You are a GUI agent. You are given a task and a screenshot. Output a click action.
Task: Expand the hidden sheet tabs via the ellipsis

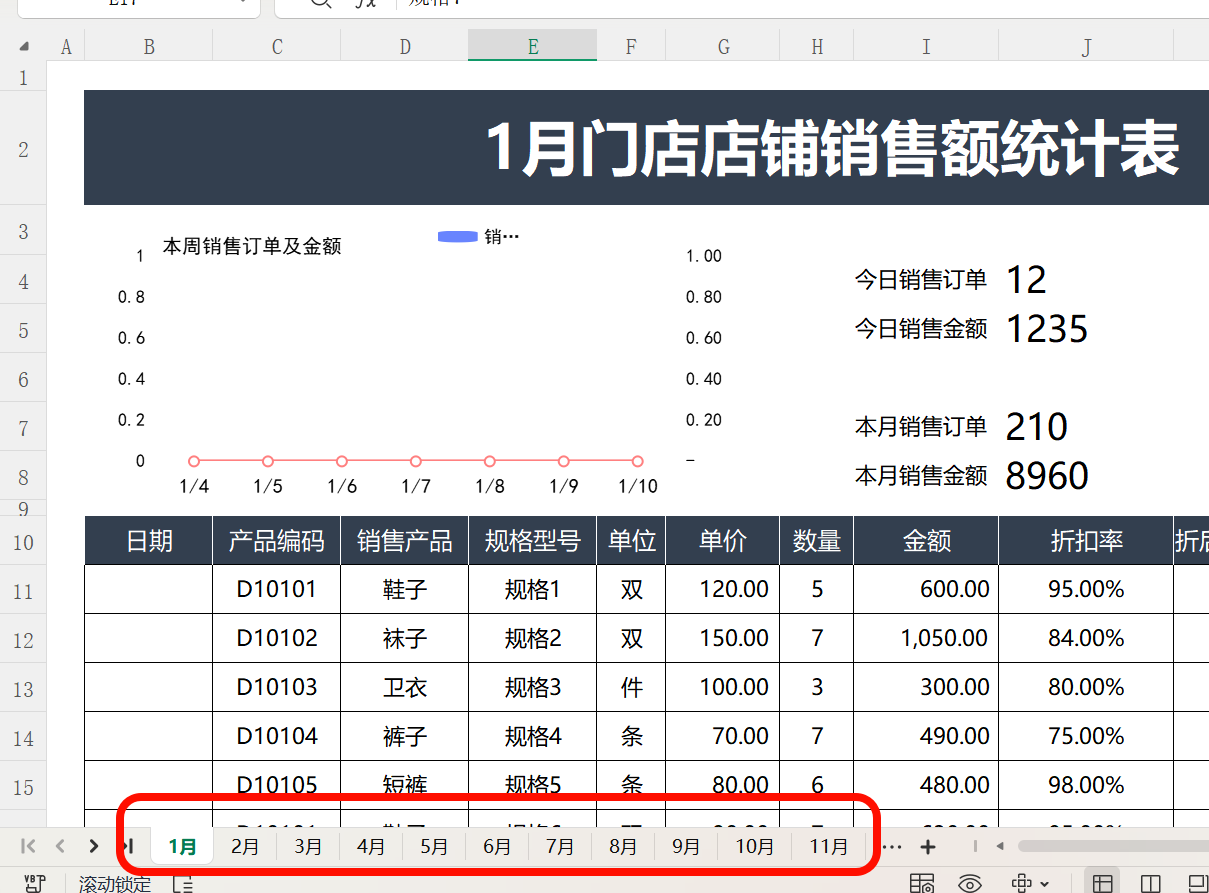pyautogui.click(x=891, y=845)
